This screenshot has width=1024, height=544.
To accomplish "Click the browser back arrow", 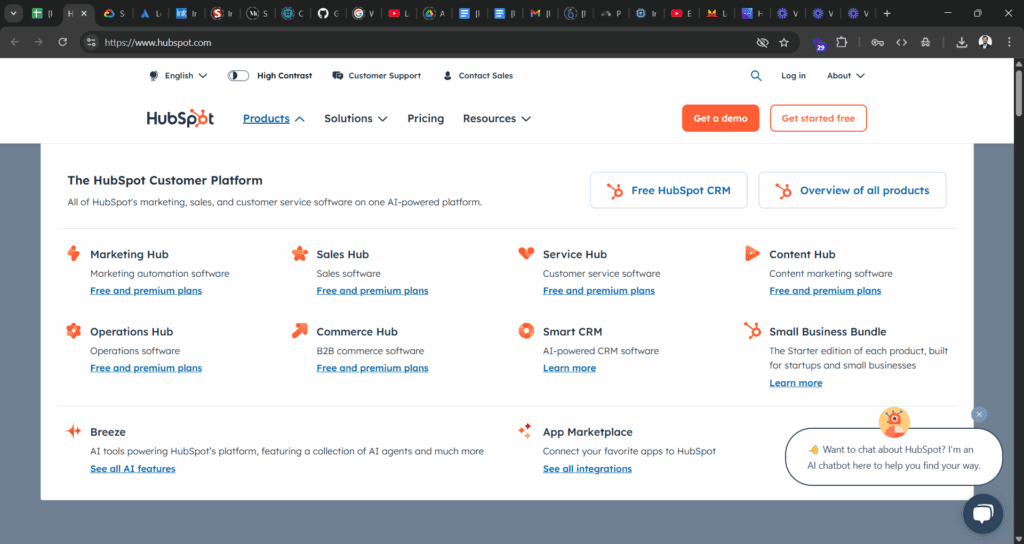I will tap(15, 42).
